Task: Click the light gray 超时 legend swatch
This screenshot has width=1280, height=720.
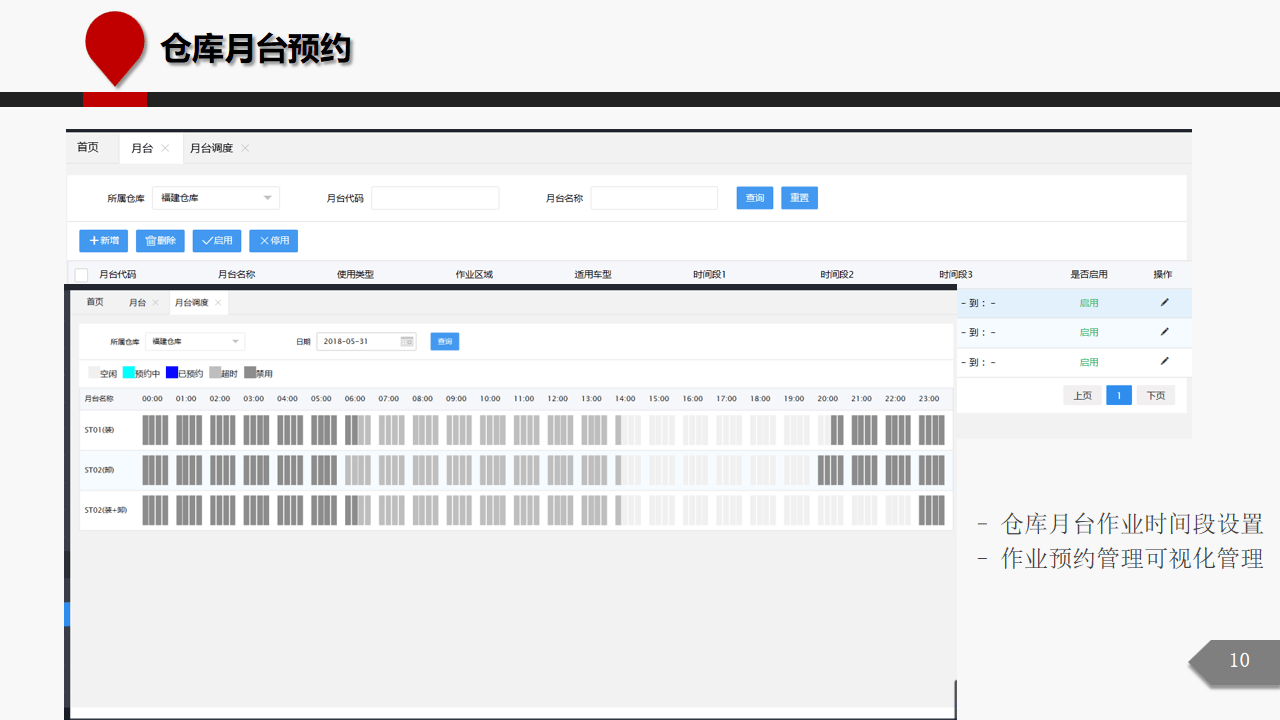Action: [x=215, y=373]
